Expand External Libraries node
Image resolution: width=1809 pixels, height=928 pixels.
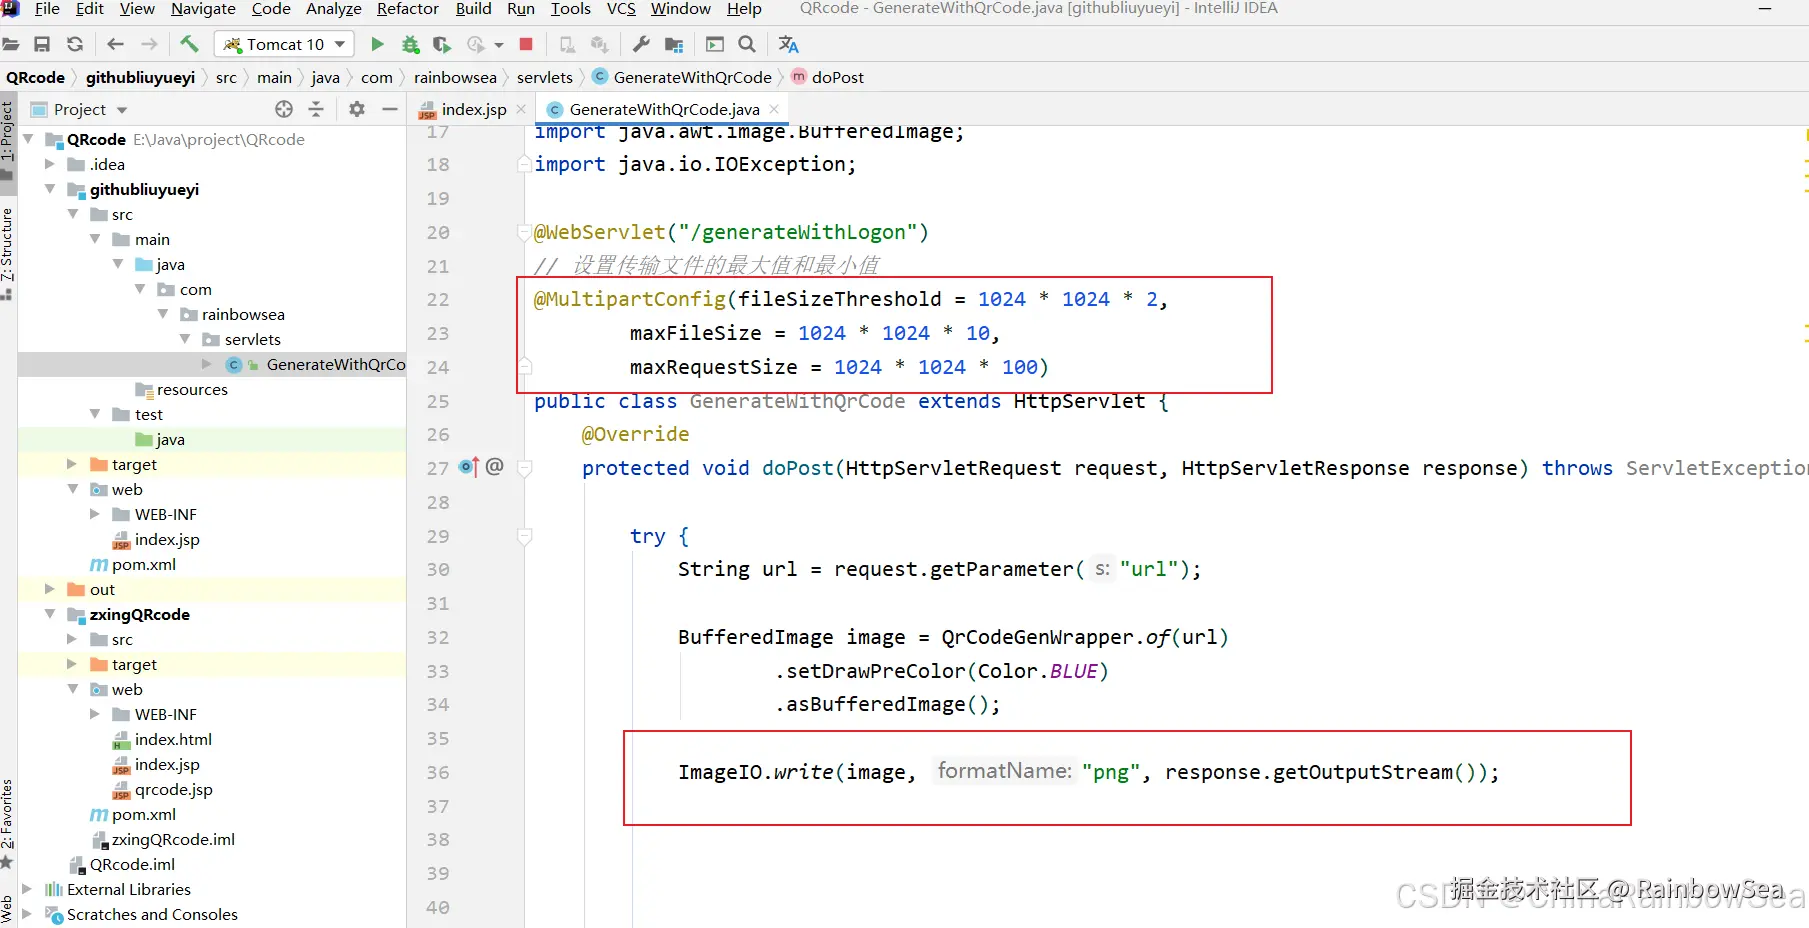[28, 889]
